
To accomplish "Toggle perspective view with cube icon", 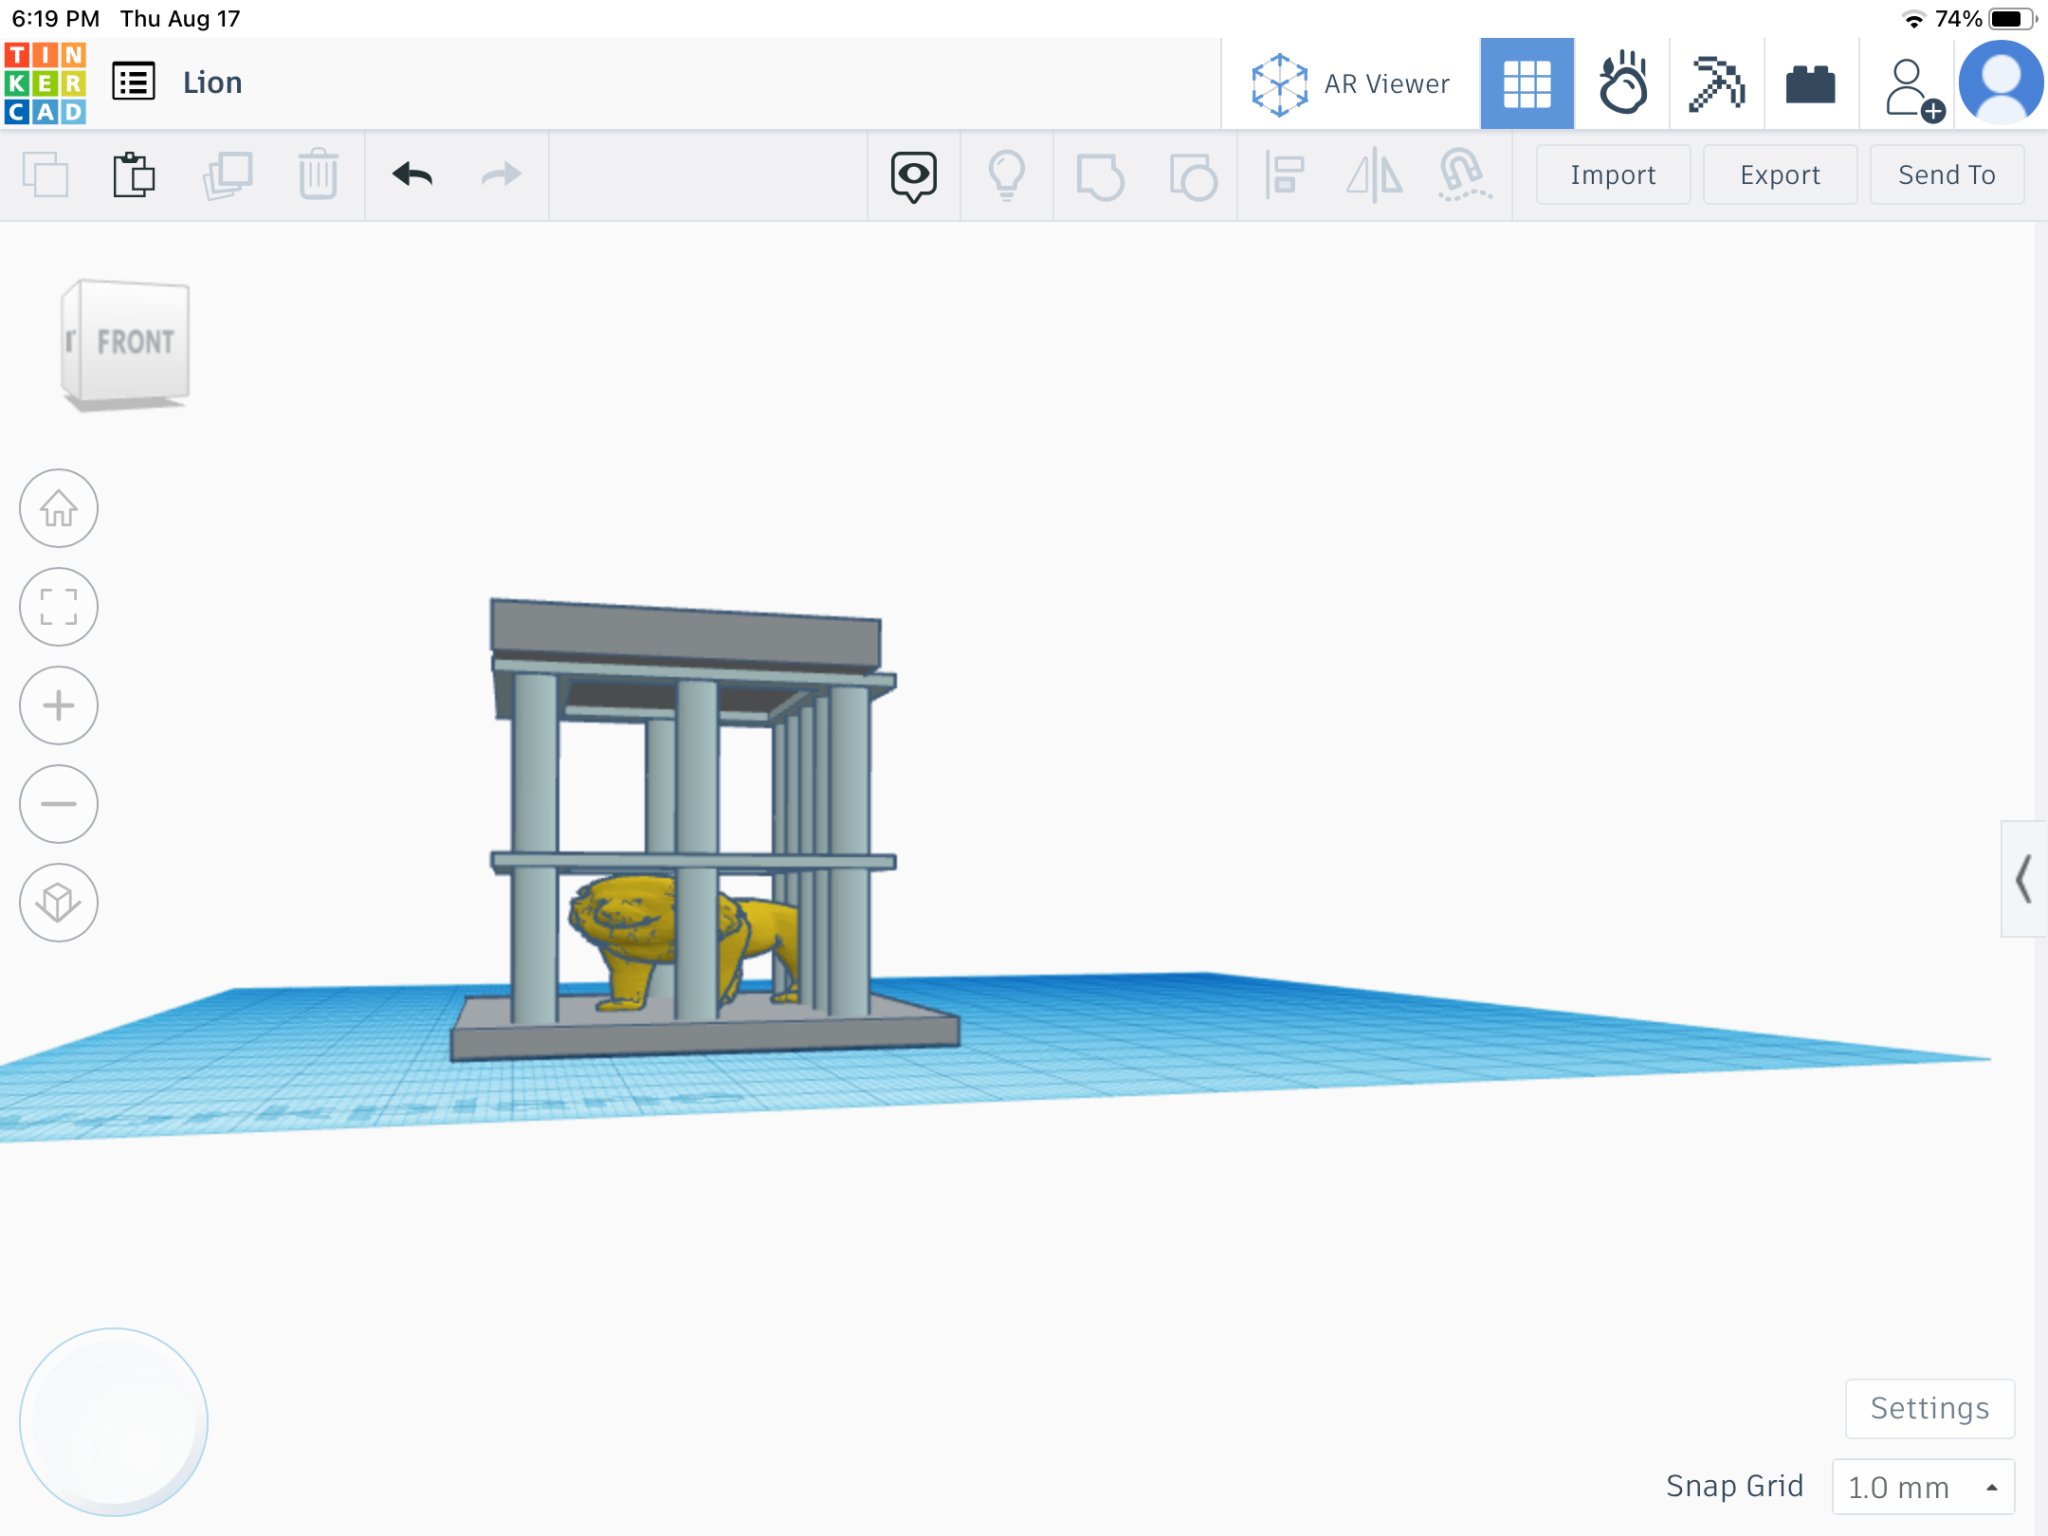I will point(58,901).
